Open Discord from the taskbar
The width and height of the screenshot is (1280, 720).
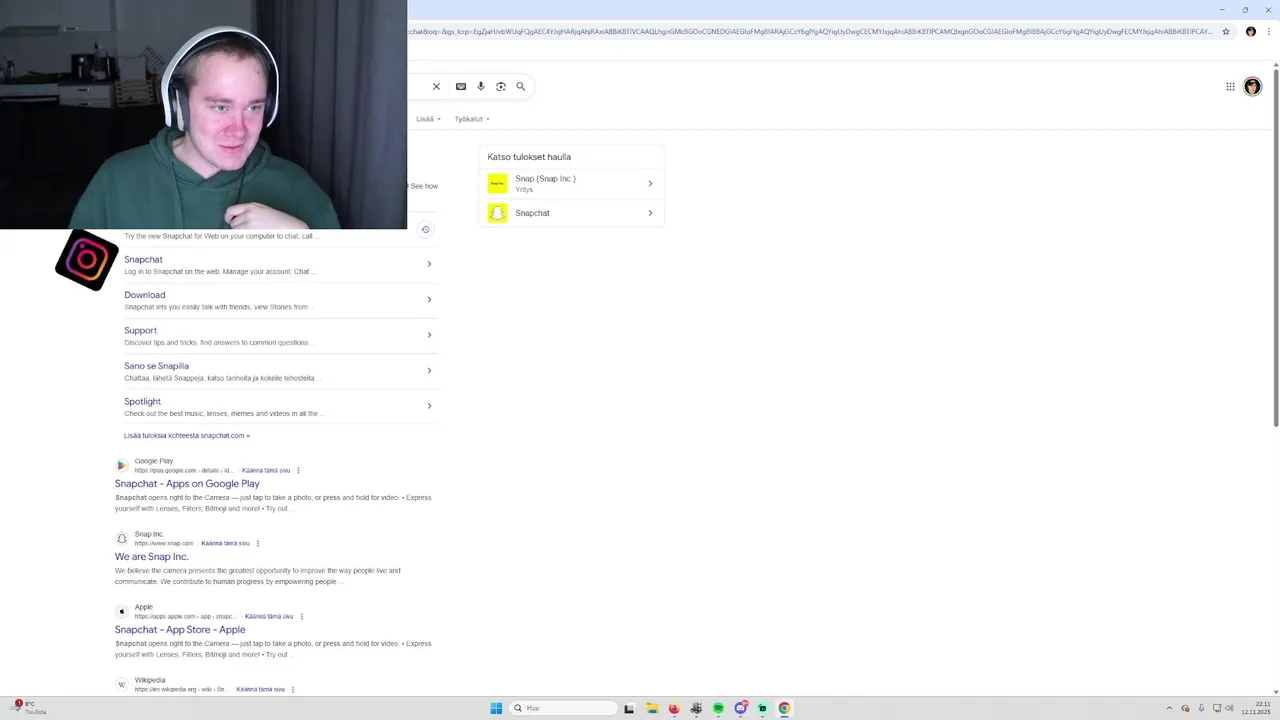(x=740, y=708)
